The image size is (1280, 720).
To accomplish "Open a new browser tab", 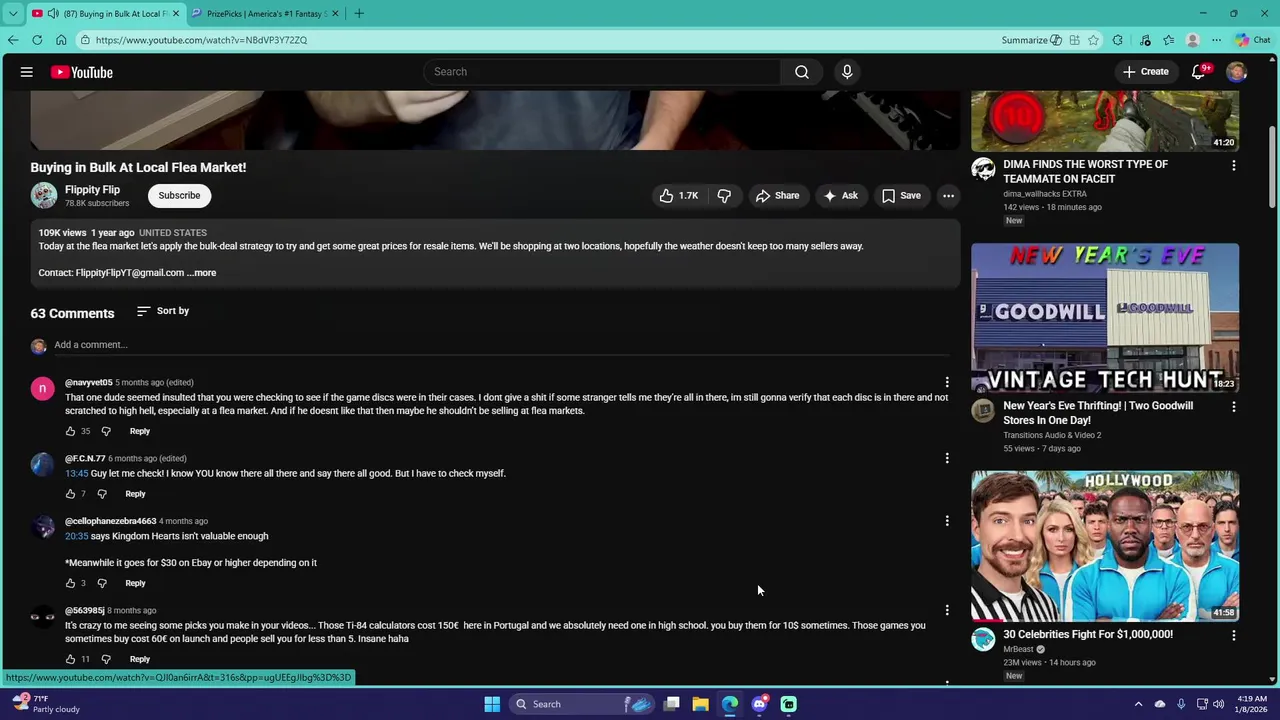I will 359,13.
